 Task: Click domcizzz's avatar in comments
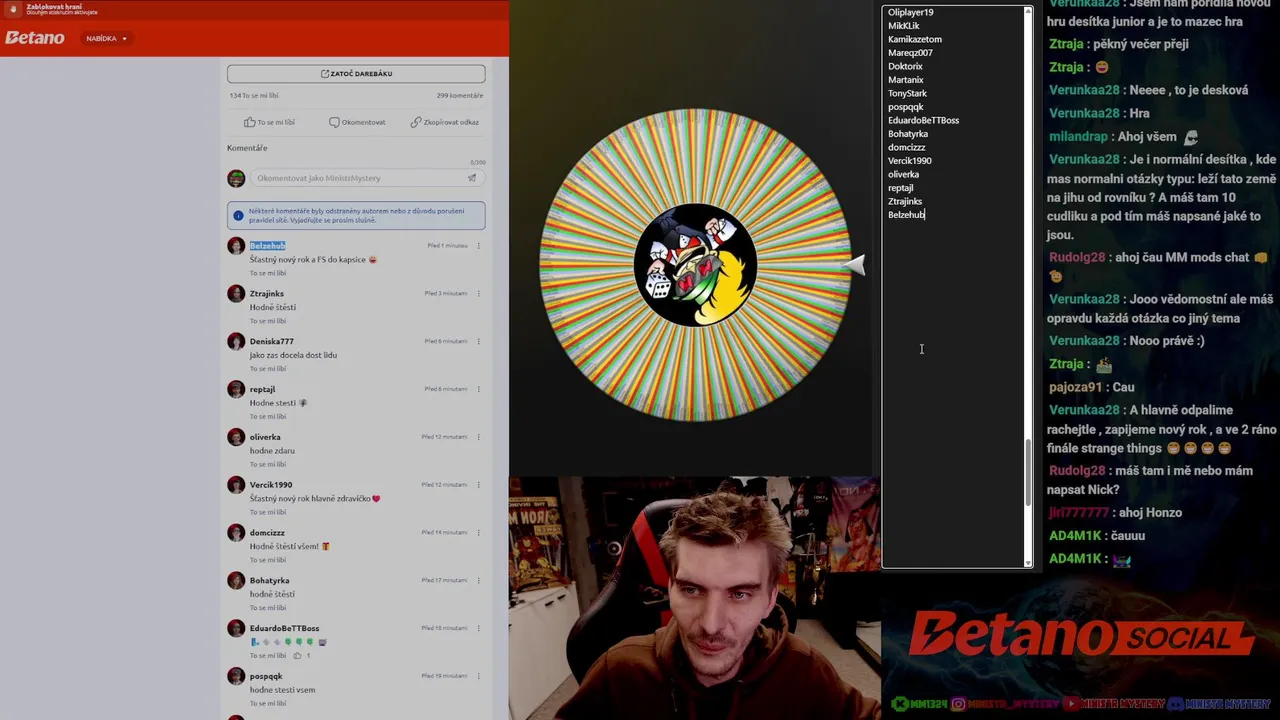coord(236,533)
